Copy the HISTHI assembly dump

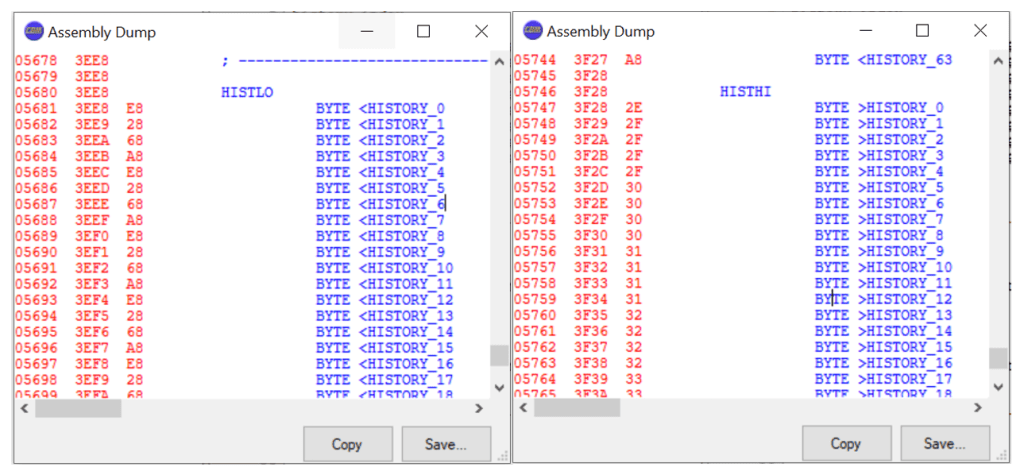845,444
